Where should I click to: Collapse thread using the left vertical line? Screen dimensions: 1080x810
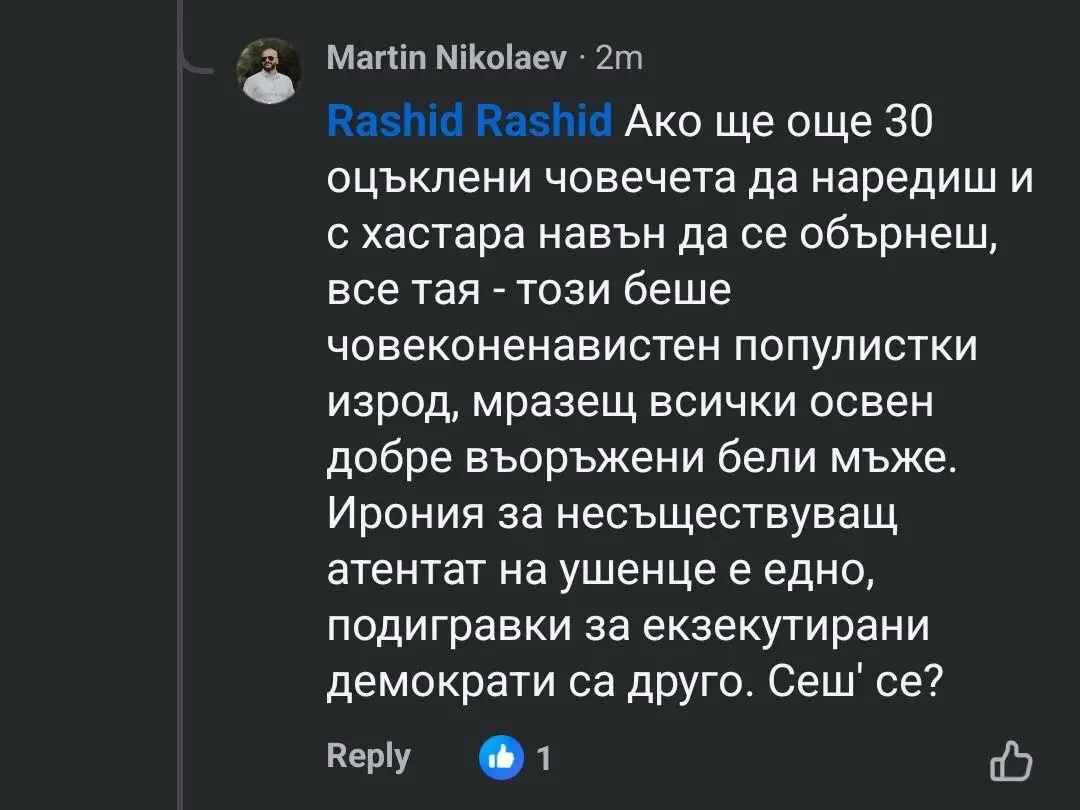tap(180, 400)
